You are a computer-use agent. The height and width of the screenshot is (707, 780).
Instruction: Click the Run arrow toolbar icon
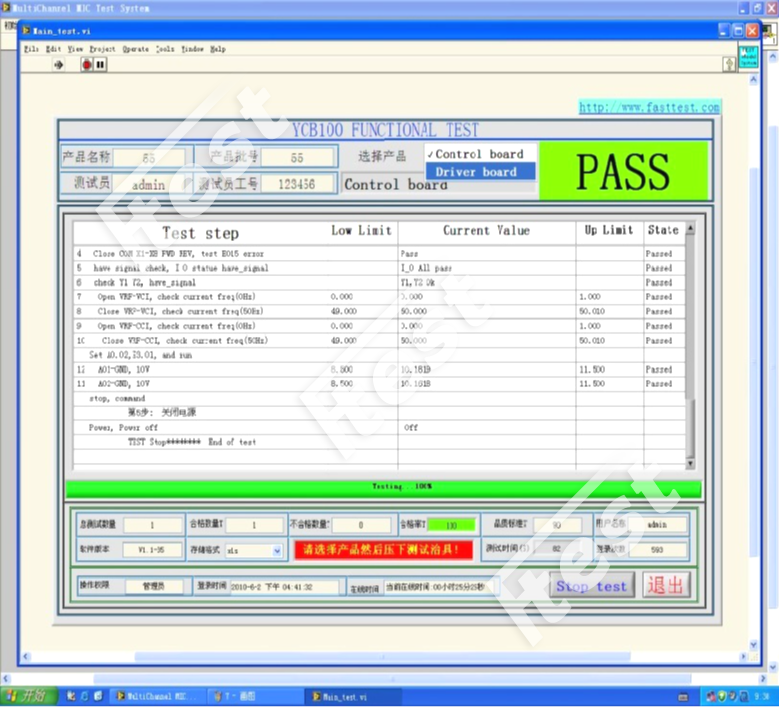click(58, 65)
